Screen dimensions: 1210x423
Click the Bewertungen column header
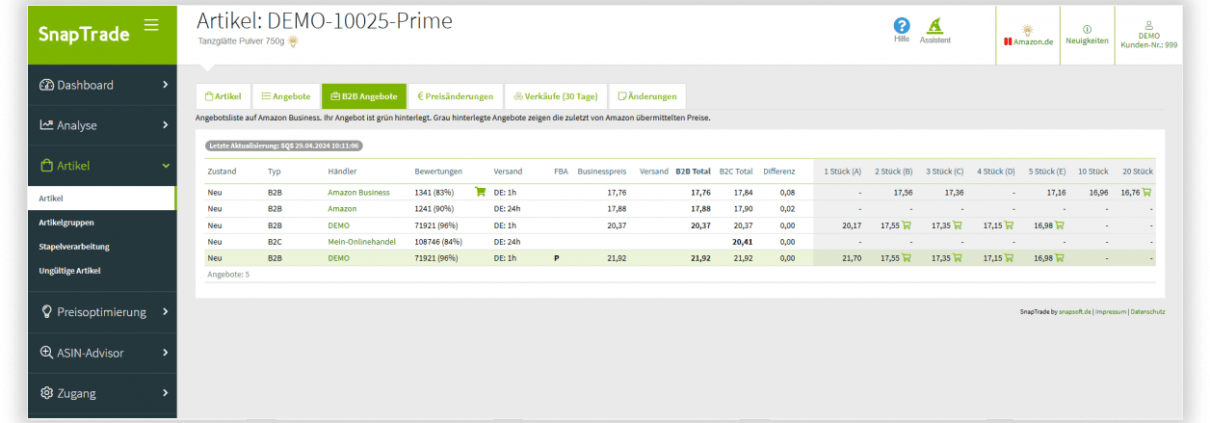(439, 171)
